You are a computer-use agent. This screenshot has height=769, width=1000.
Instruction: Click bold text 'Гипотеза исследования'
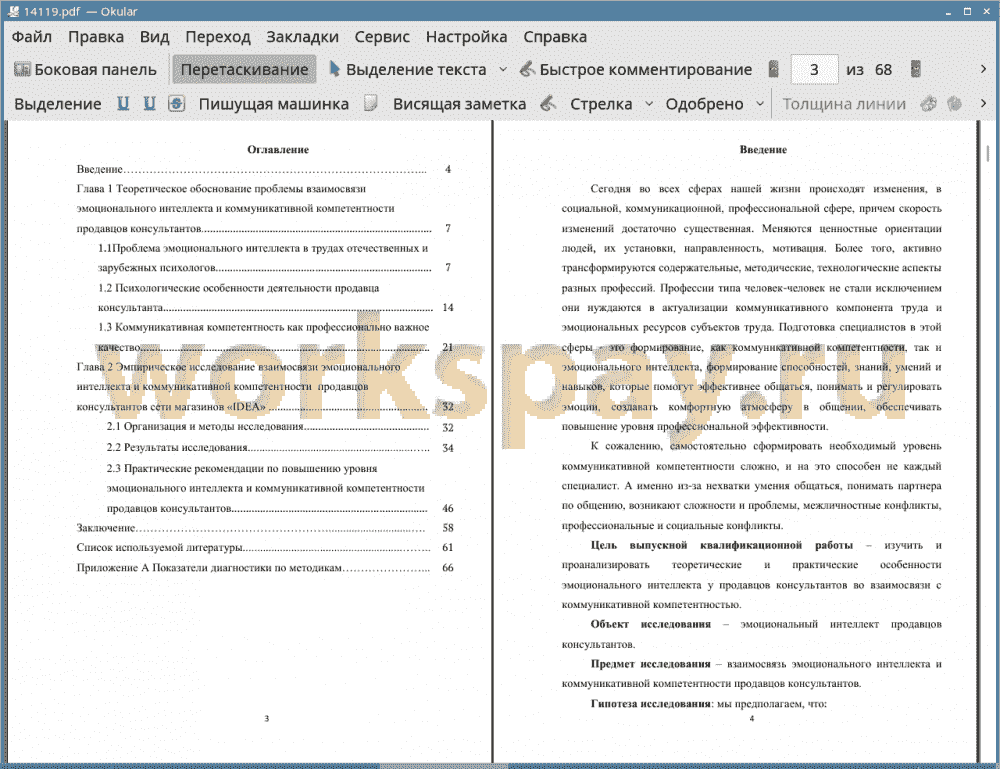pos(650,704)
